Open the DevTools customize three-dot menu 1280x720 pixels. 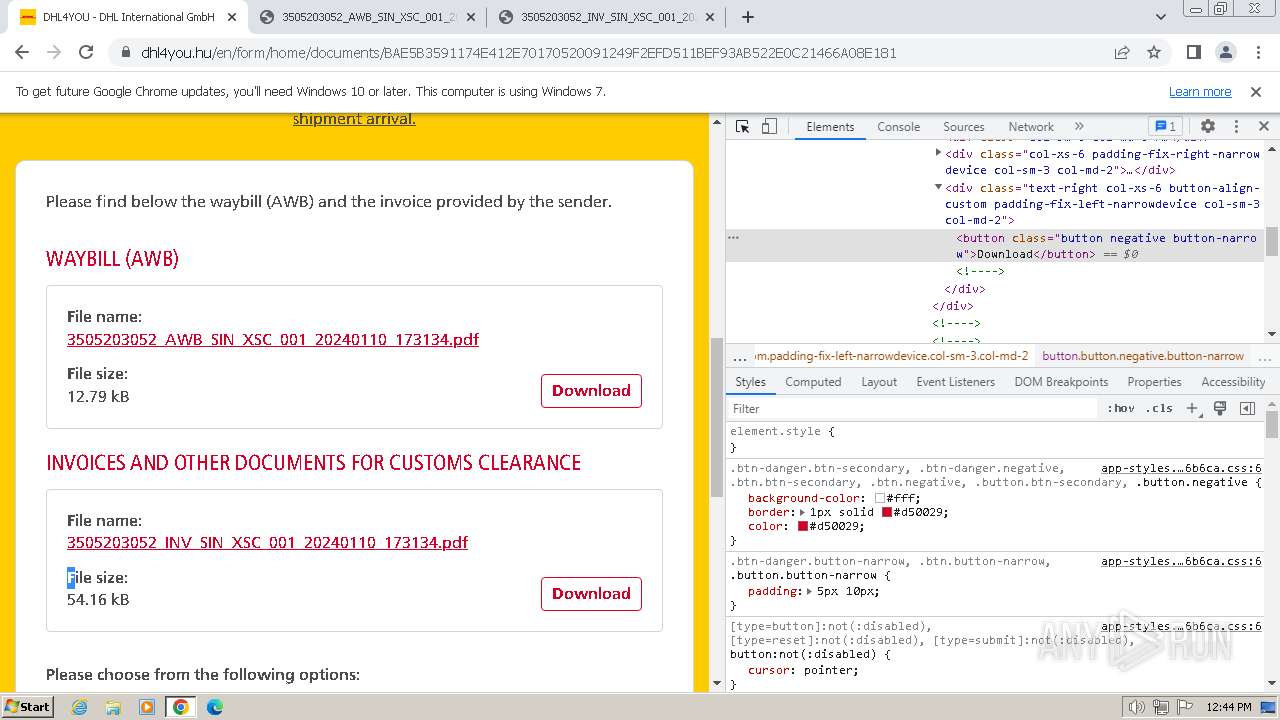click(x=1236, y=126)
